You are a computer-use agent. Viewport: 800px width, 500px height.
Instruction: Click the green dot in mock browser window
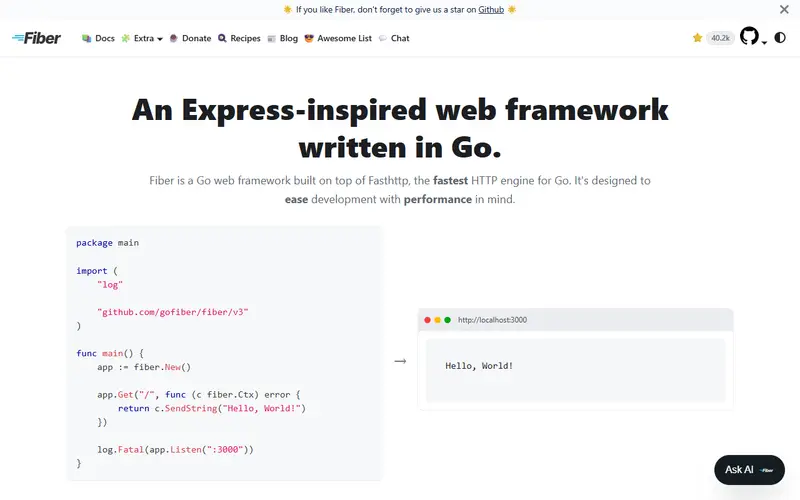(447, 320)
